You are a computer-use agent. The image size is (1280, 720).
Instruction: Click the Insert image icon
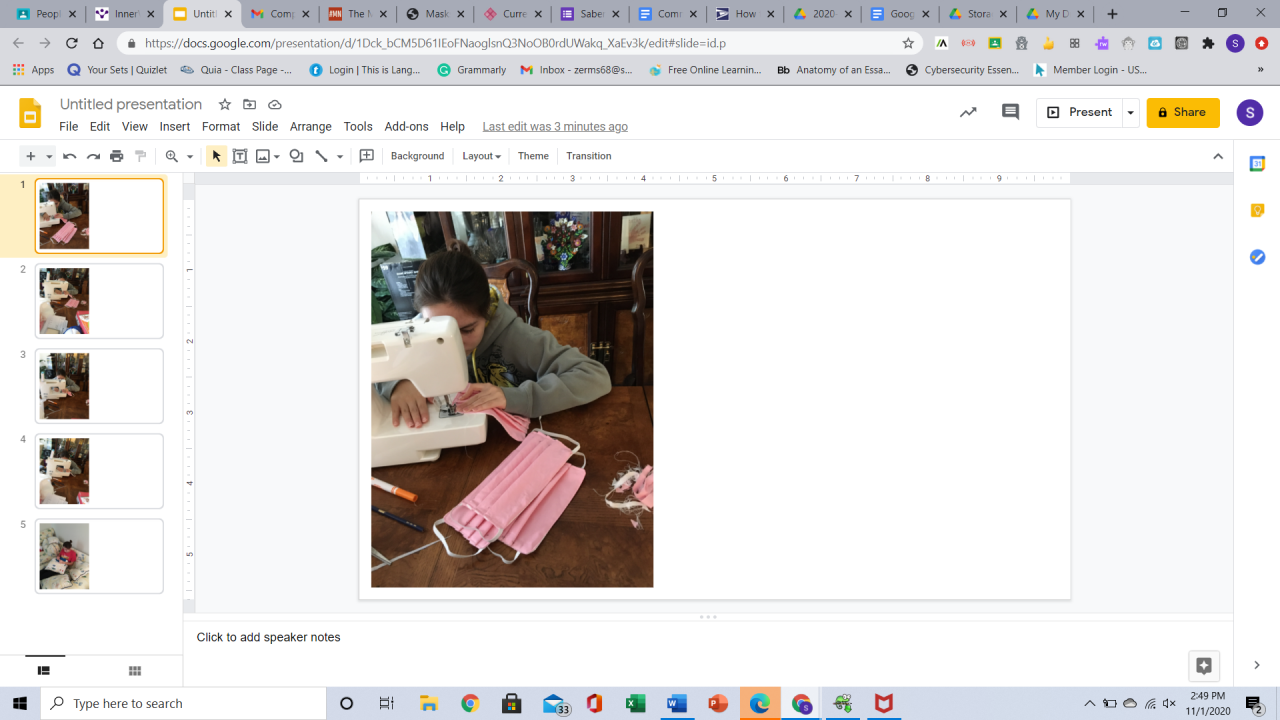click(x=263, y=156)
